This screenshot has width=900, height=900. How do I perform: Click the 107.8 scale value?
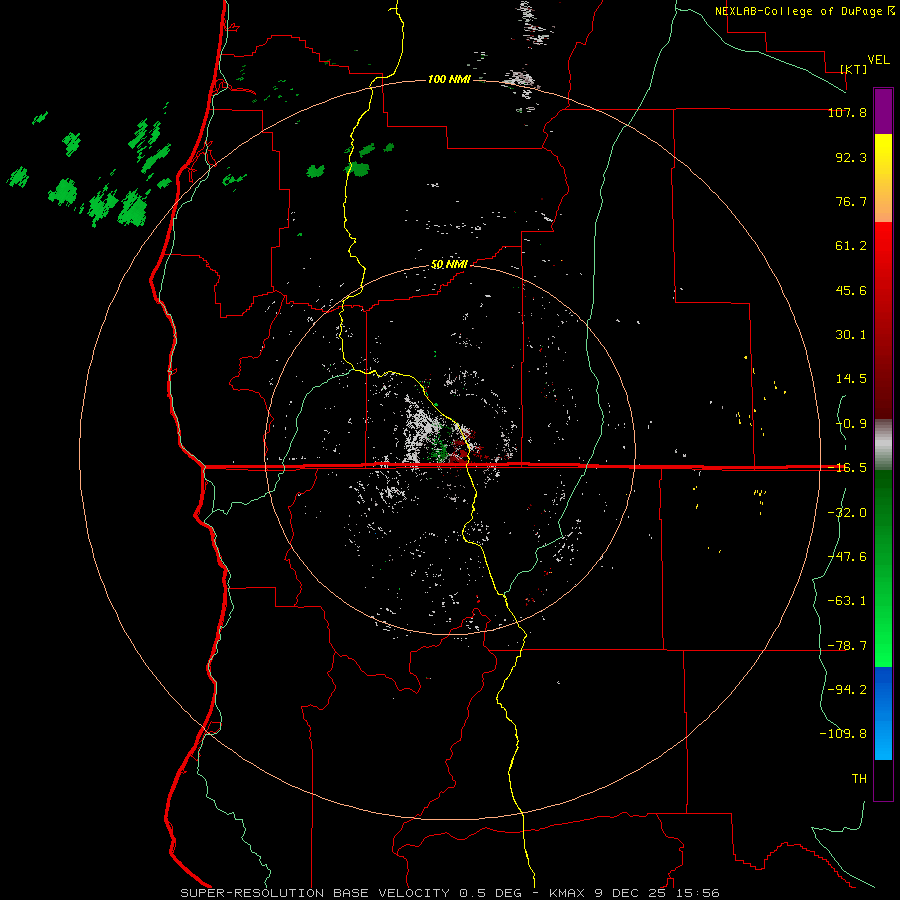(847, 112)
